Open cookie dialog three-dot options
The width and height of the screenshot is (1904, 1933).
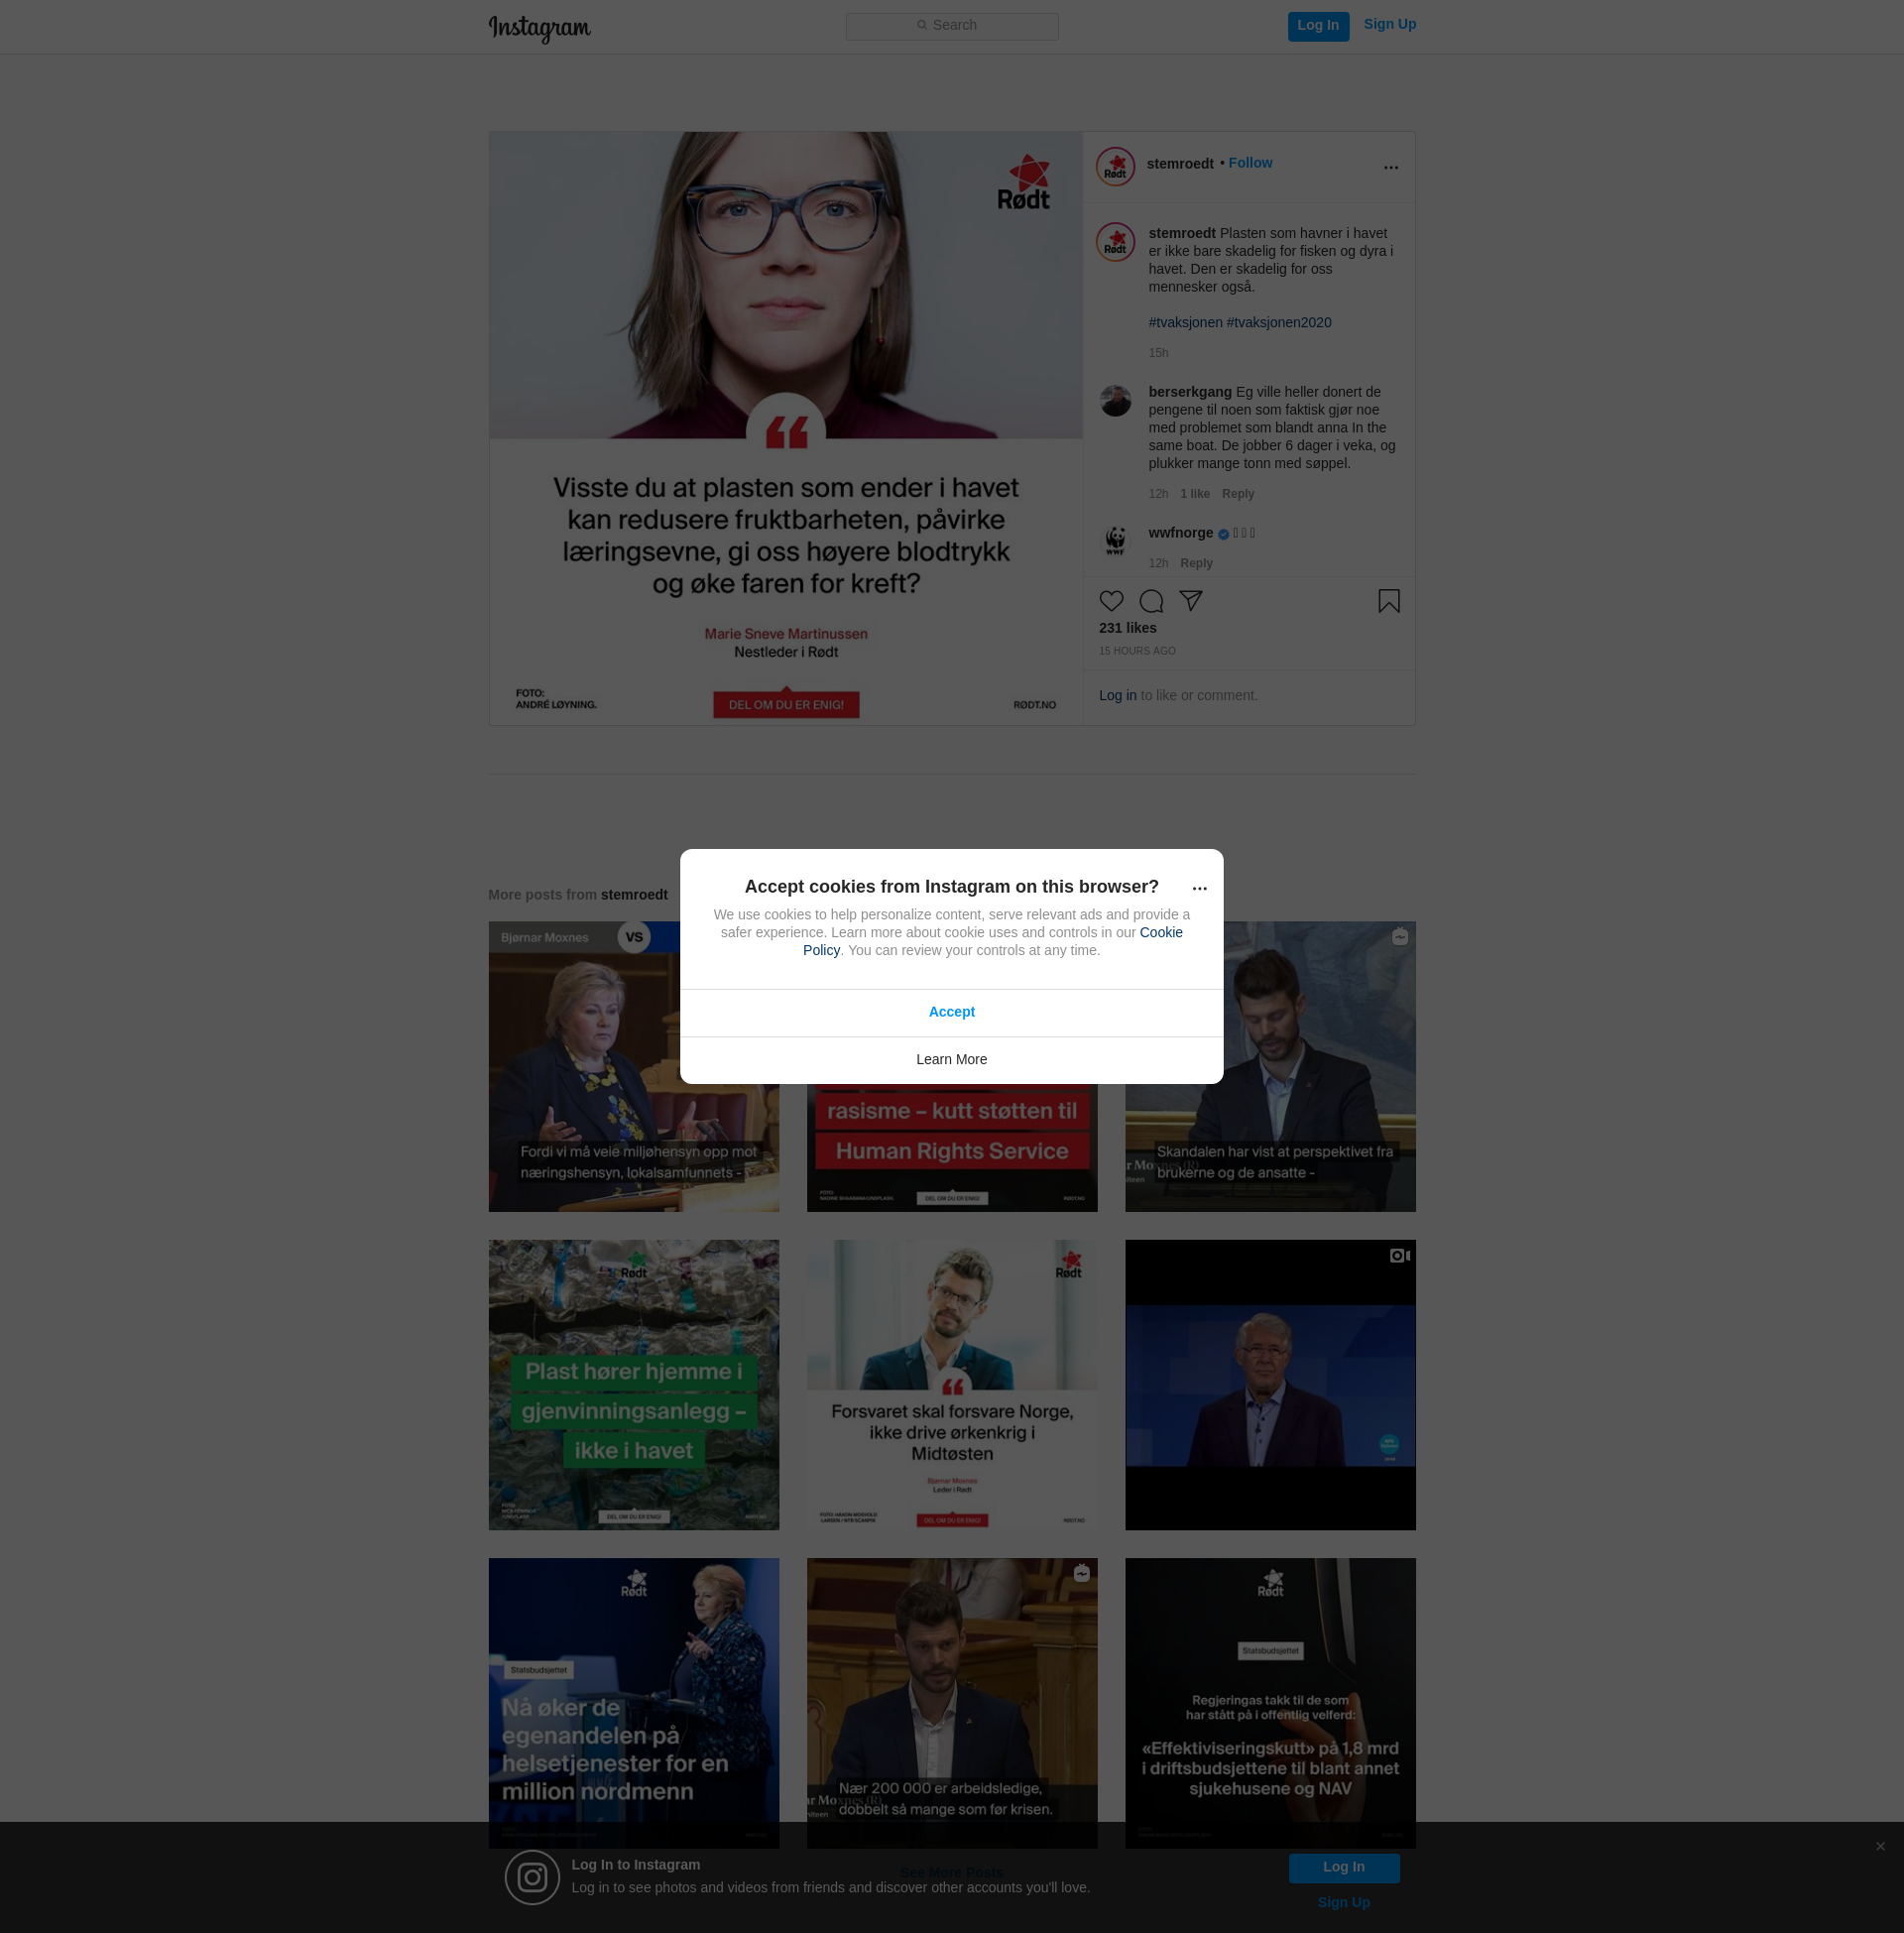tap(1199, 888)
